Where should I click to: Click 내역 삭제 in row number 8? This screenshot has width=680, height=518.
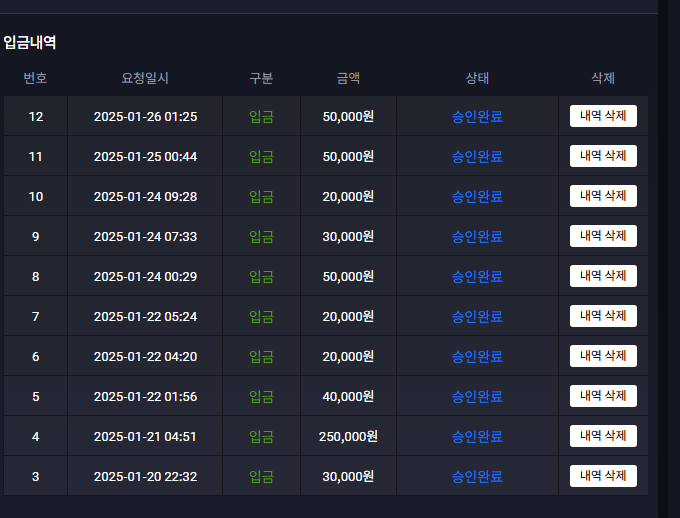pos(603,276)
